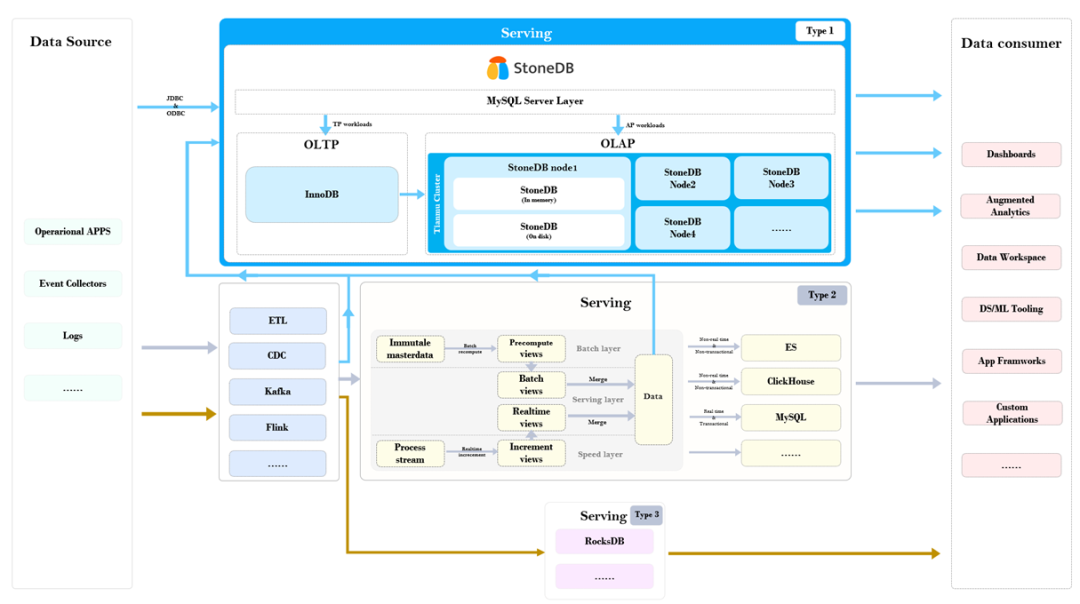Screen dimensions: 1080x604
Task: Select the Immutale masterdata box
Action: tap(410, 348)
